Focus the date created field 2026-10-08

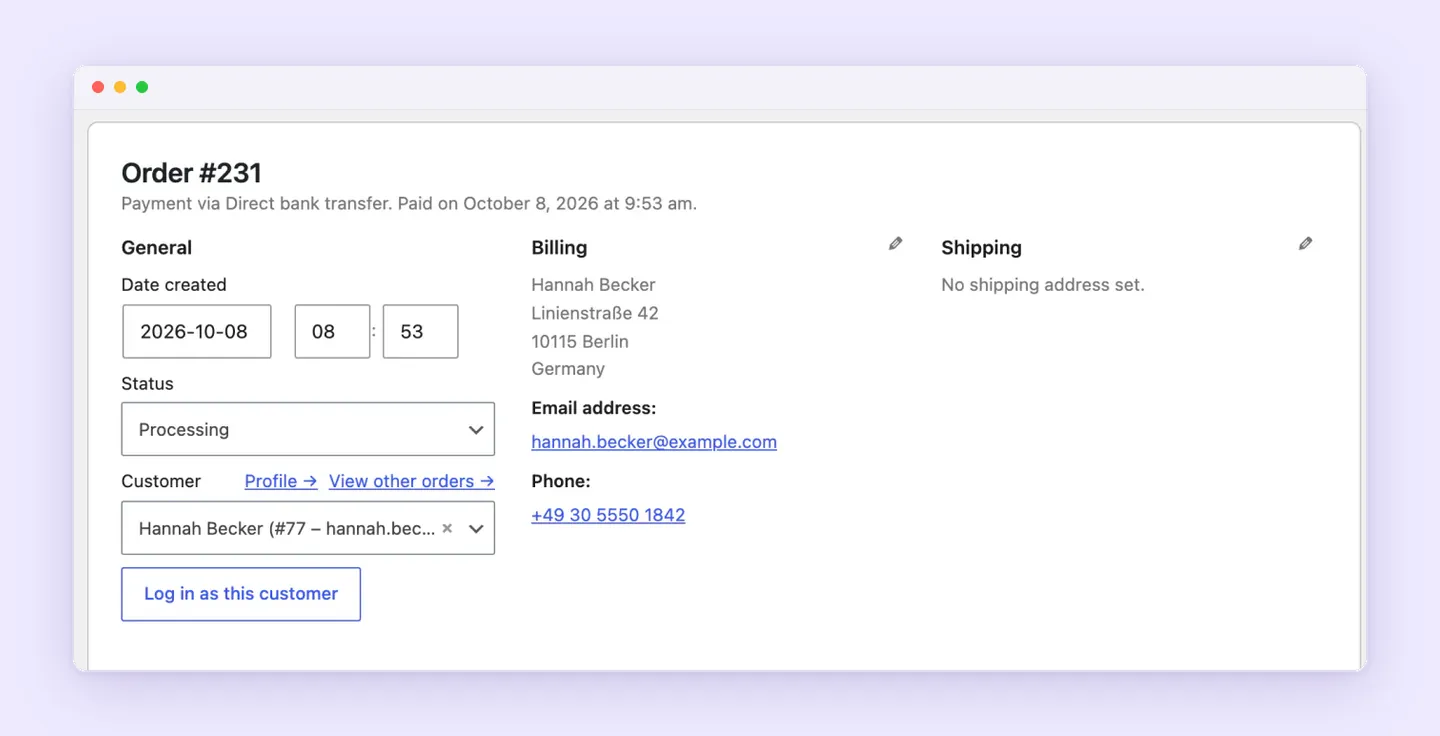click(197, 332)
